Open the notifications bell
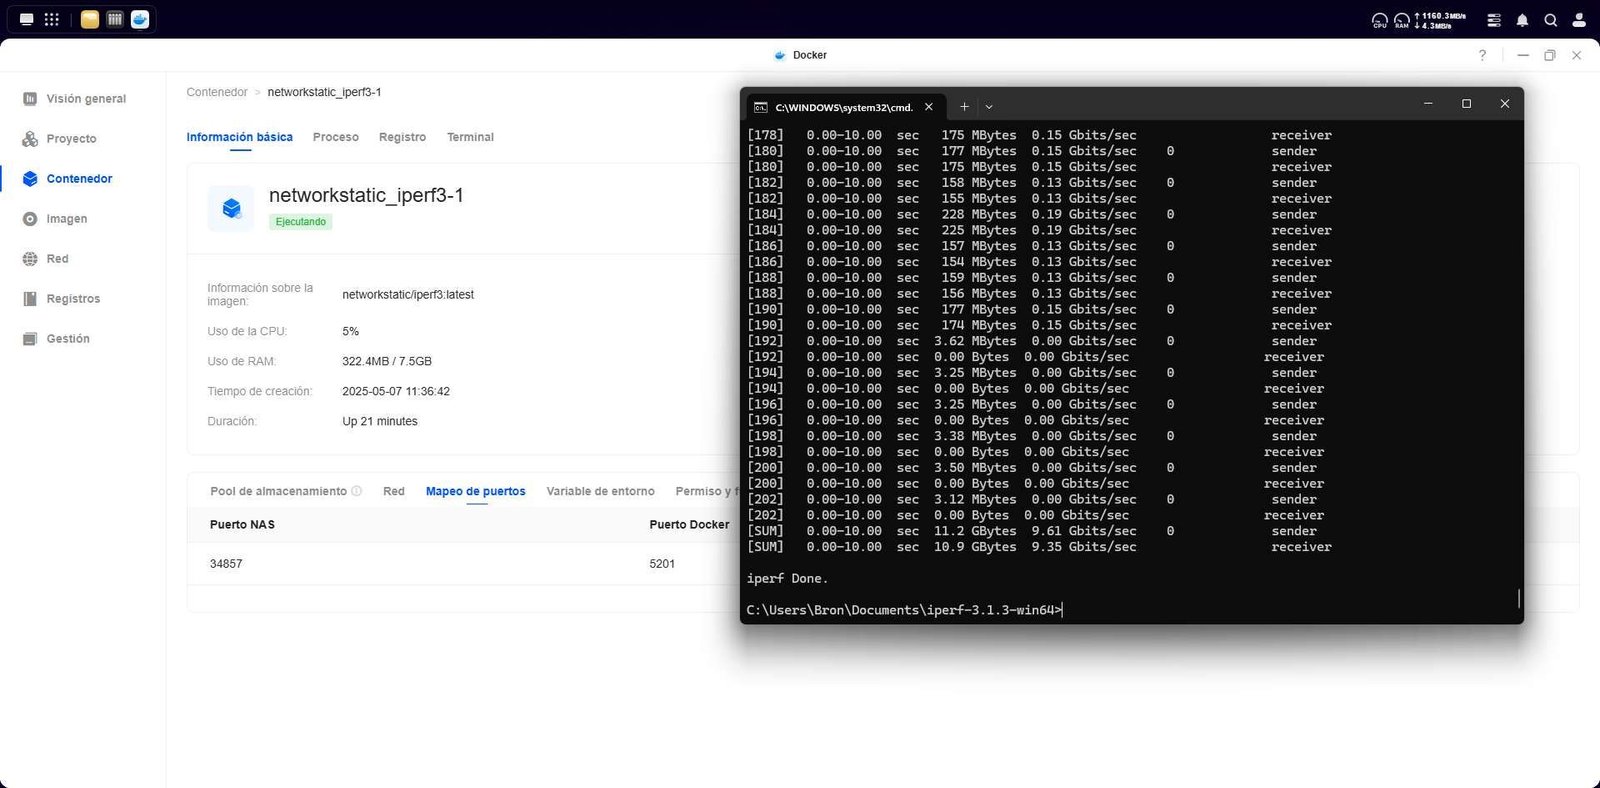The height and width of the screenshot is (788, 1600). tap(1522, 20)
